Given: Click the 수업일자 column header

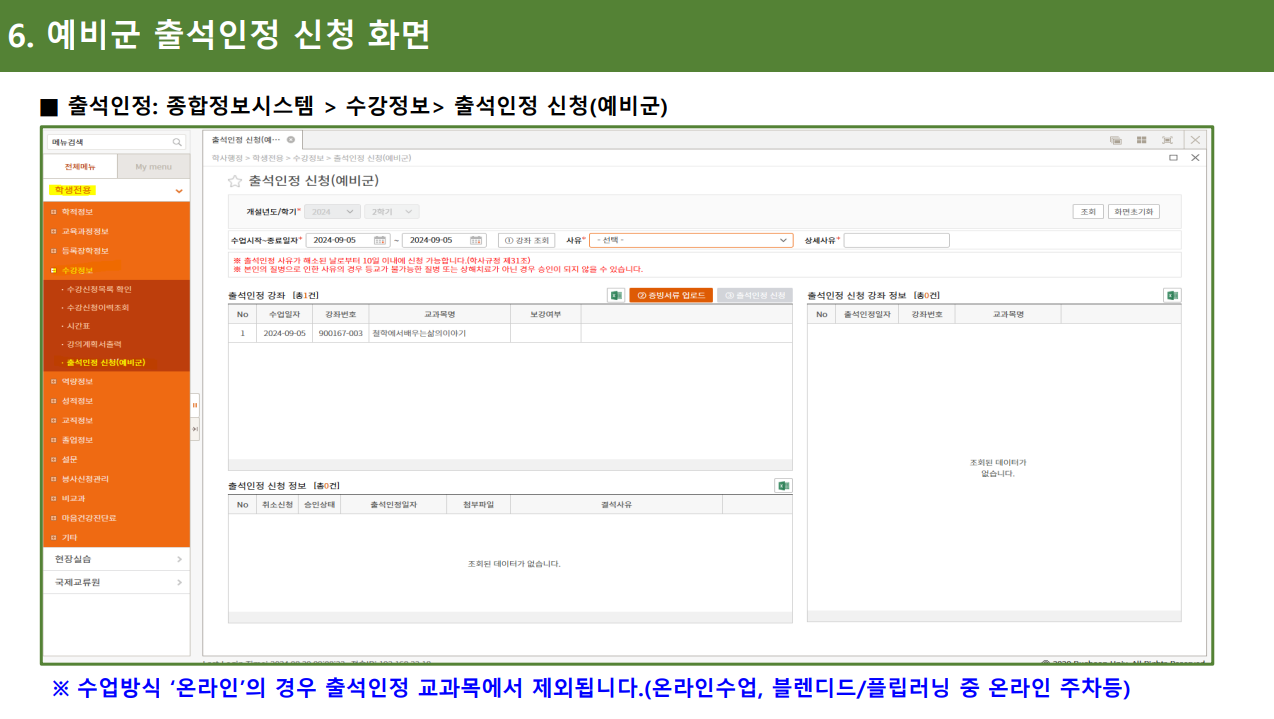Looking at the screenshot, I should 284,314.
